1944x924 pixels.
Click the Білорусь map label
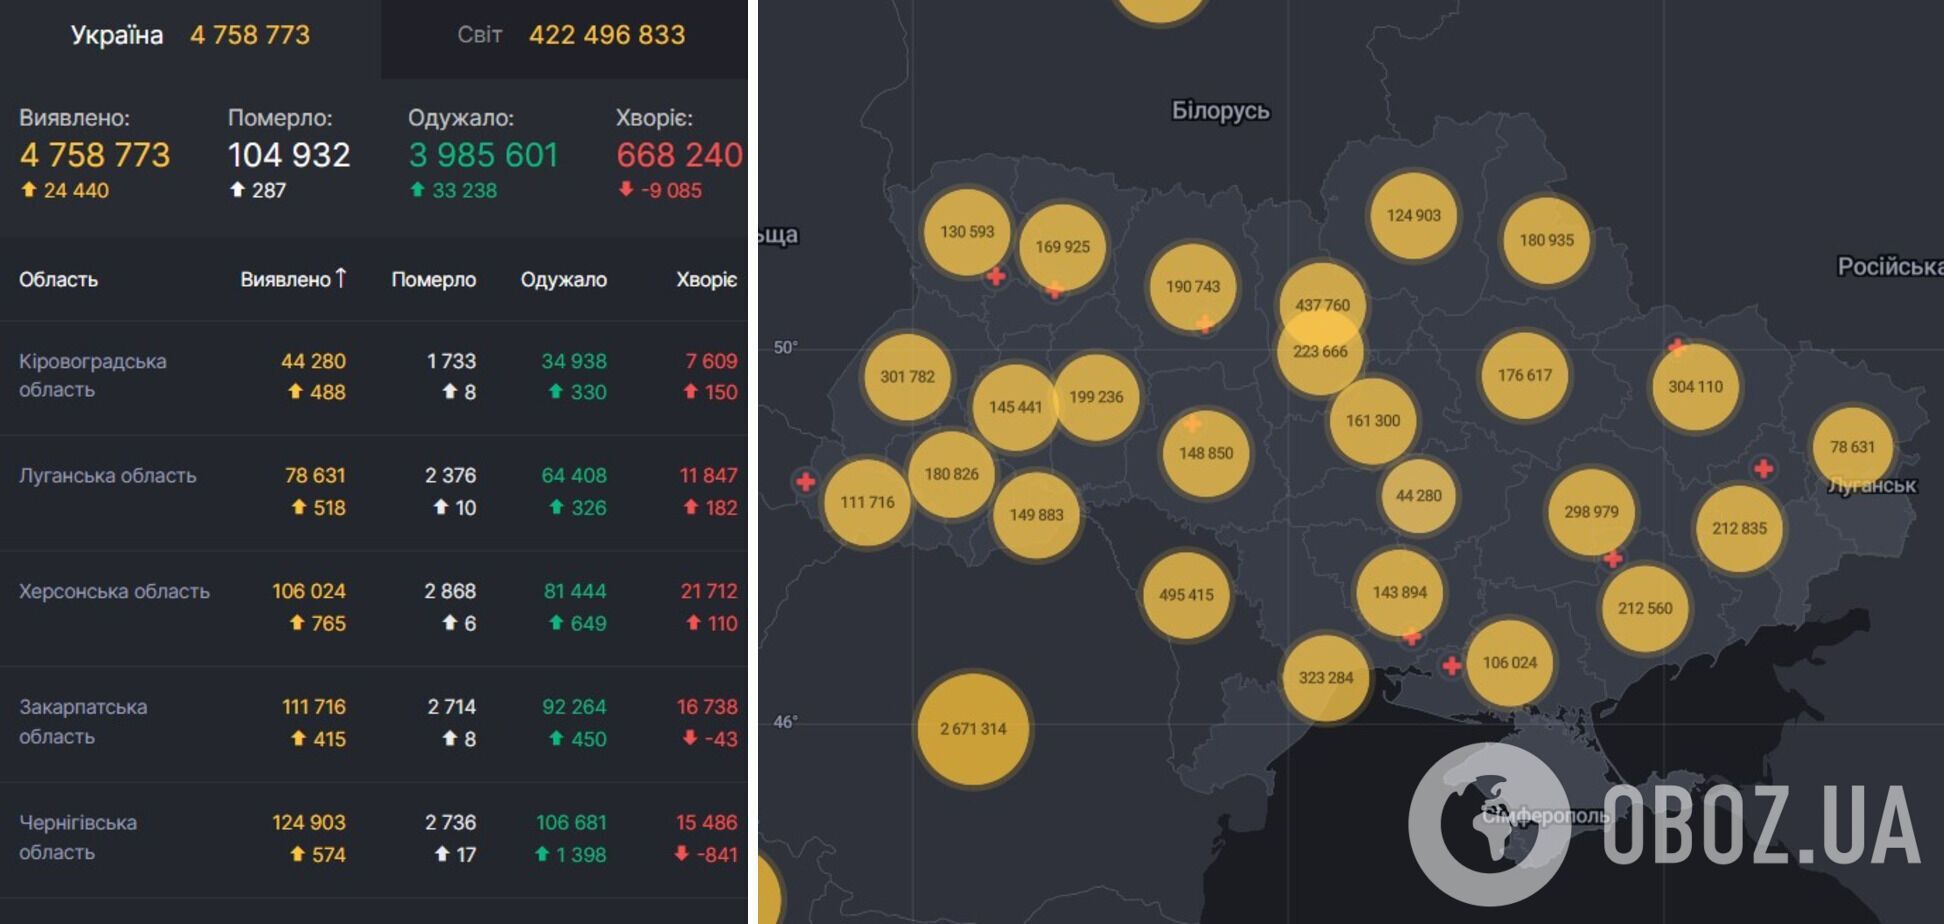[x=1220, y=111]
